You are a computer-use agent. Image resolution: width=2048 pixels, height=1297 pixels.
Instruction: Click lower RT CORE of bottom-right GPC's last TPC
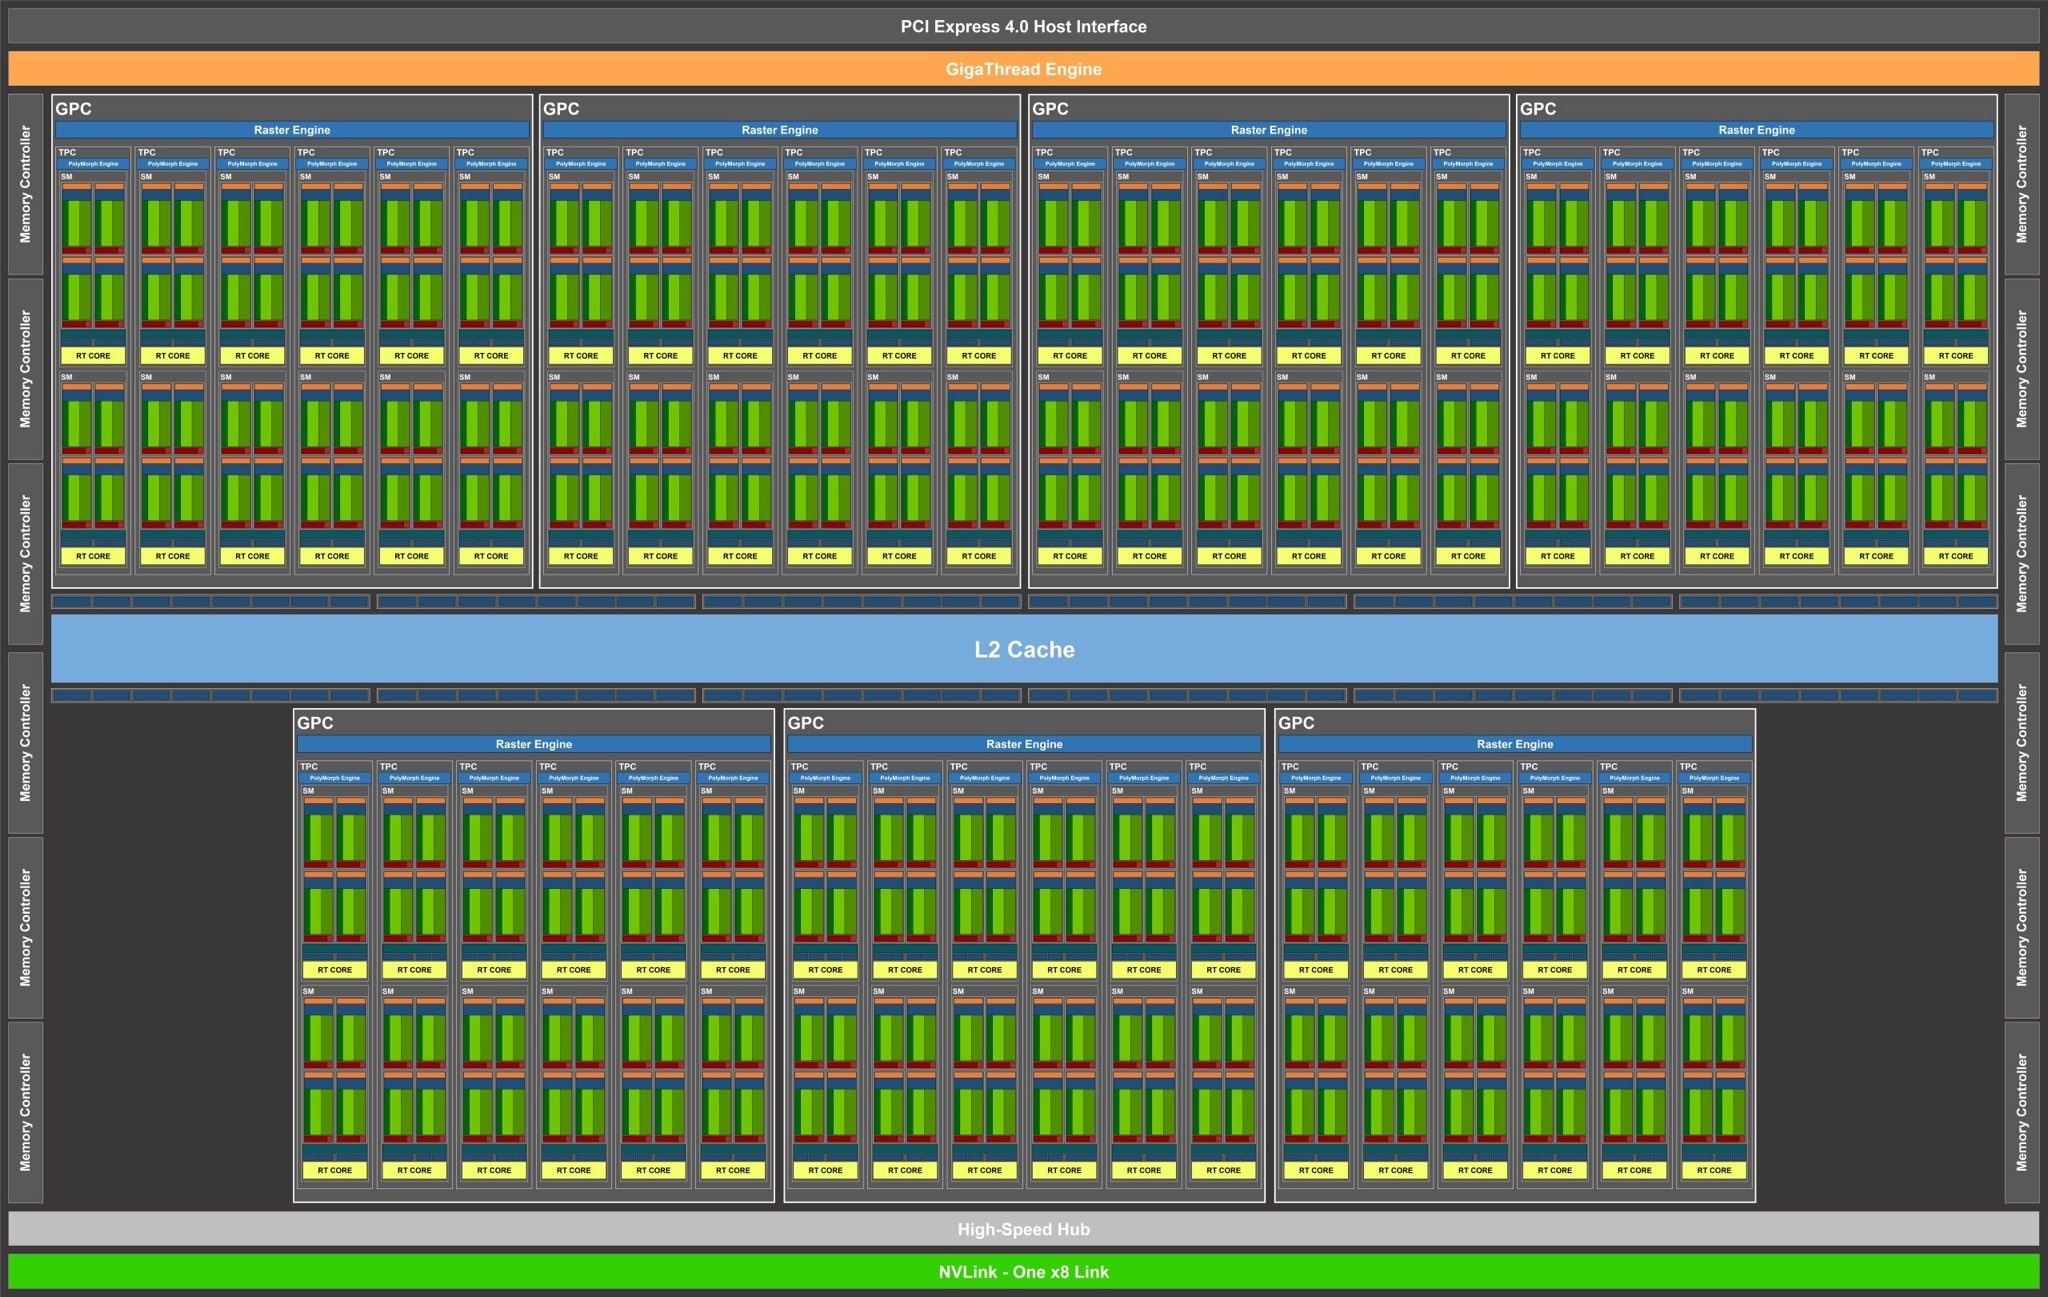click(1714, 1170)
